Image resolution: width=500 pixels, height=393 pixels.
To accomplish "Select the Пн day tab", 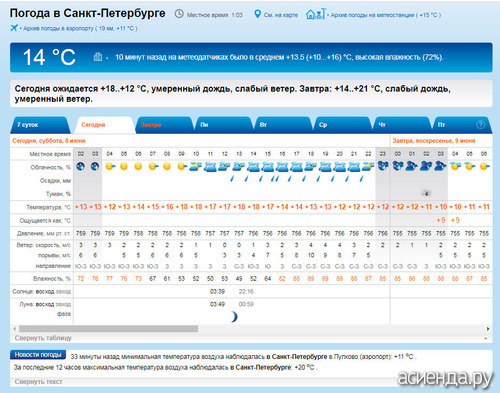I will click(x=223, y=125).
